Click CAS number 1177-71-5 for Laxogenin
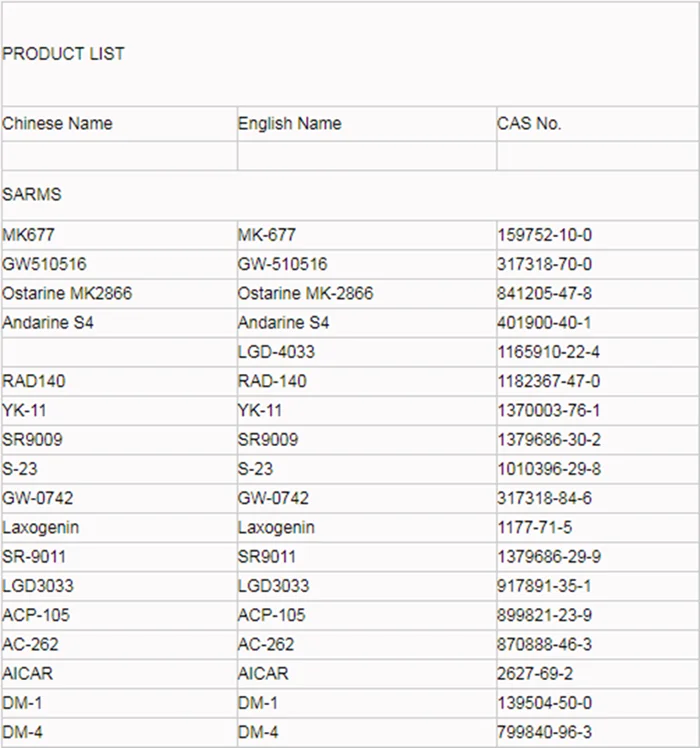700x748 pixels. tap(537, 527)
